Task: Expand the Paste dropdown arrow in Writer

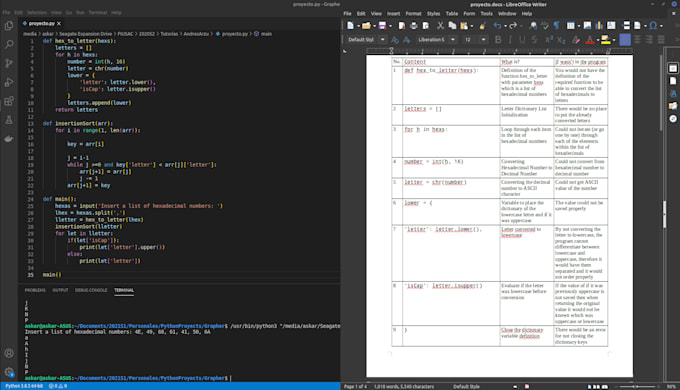Action: tap(472, 26)
